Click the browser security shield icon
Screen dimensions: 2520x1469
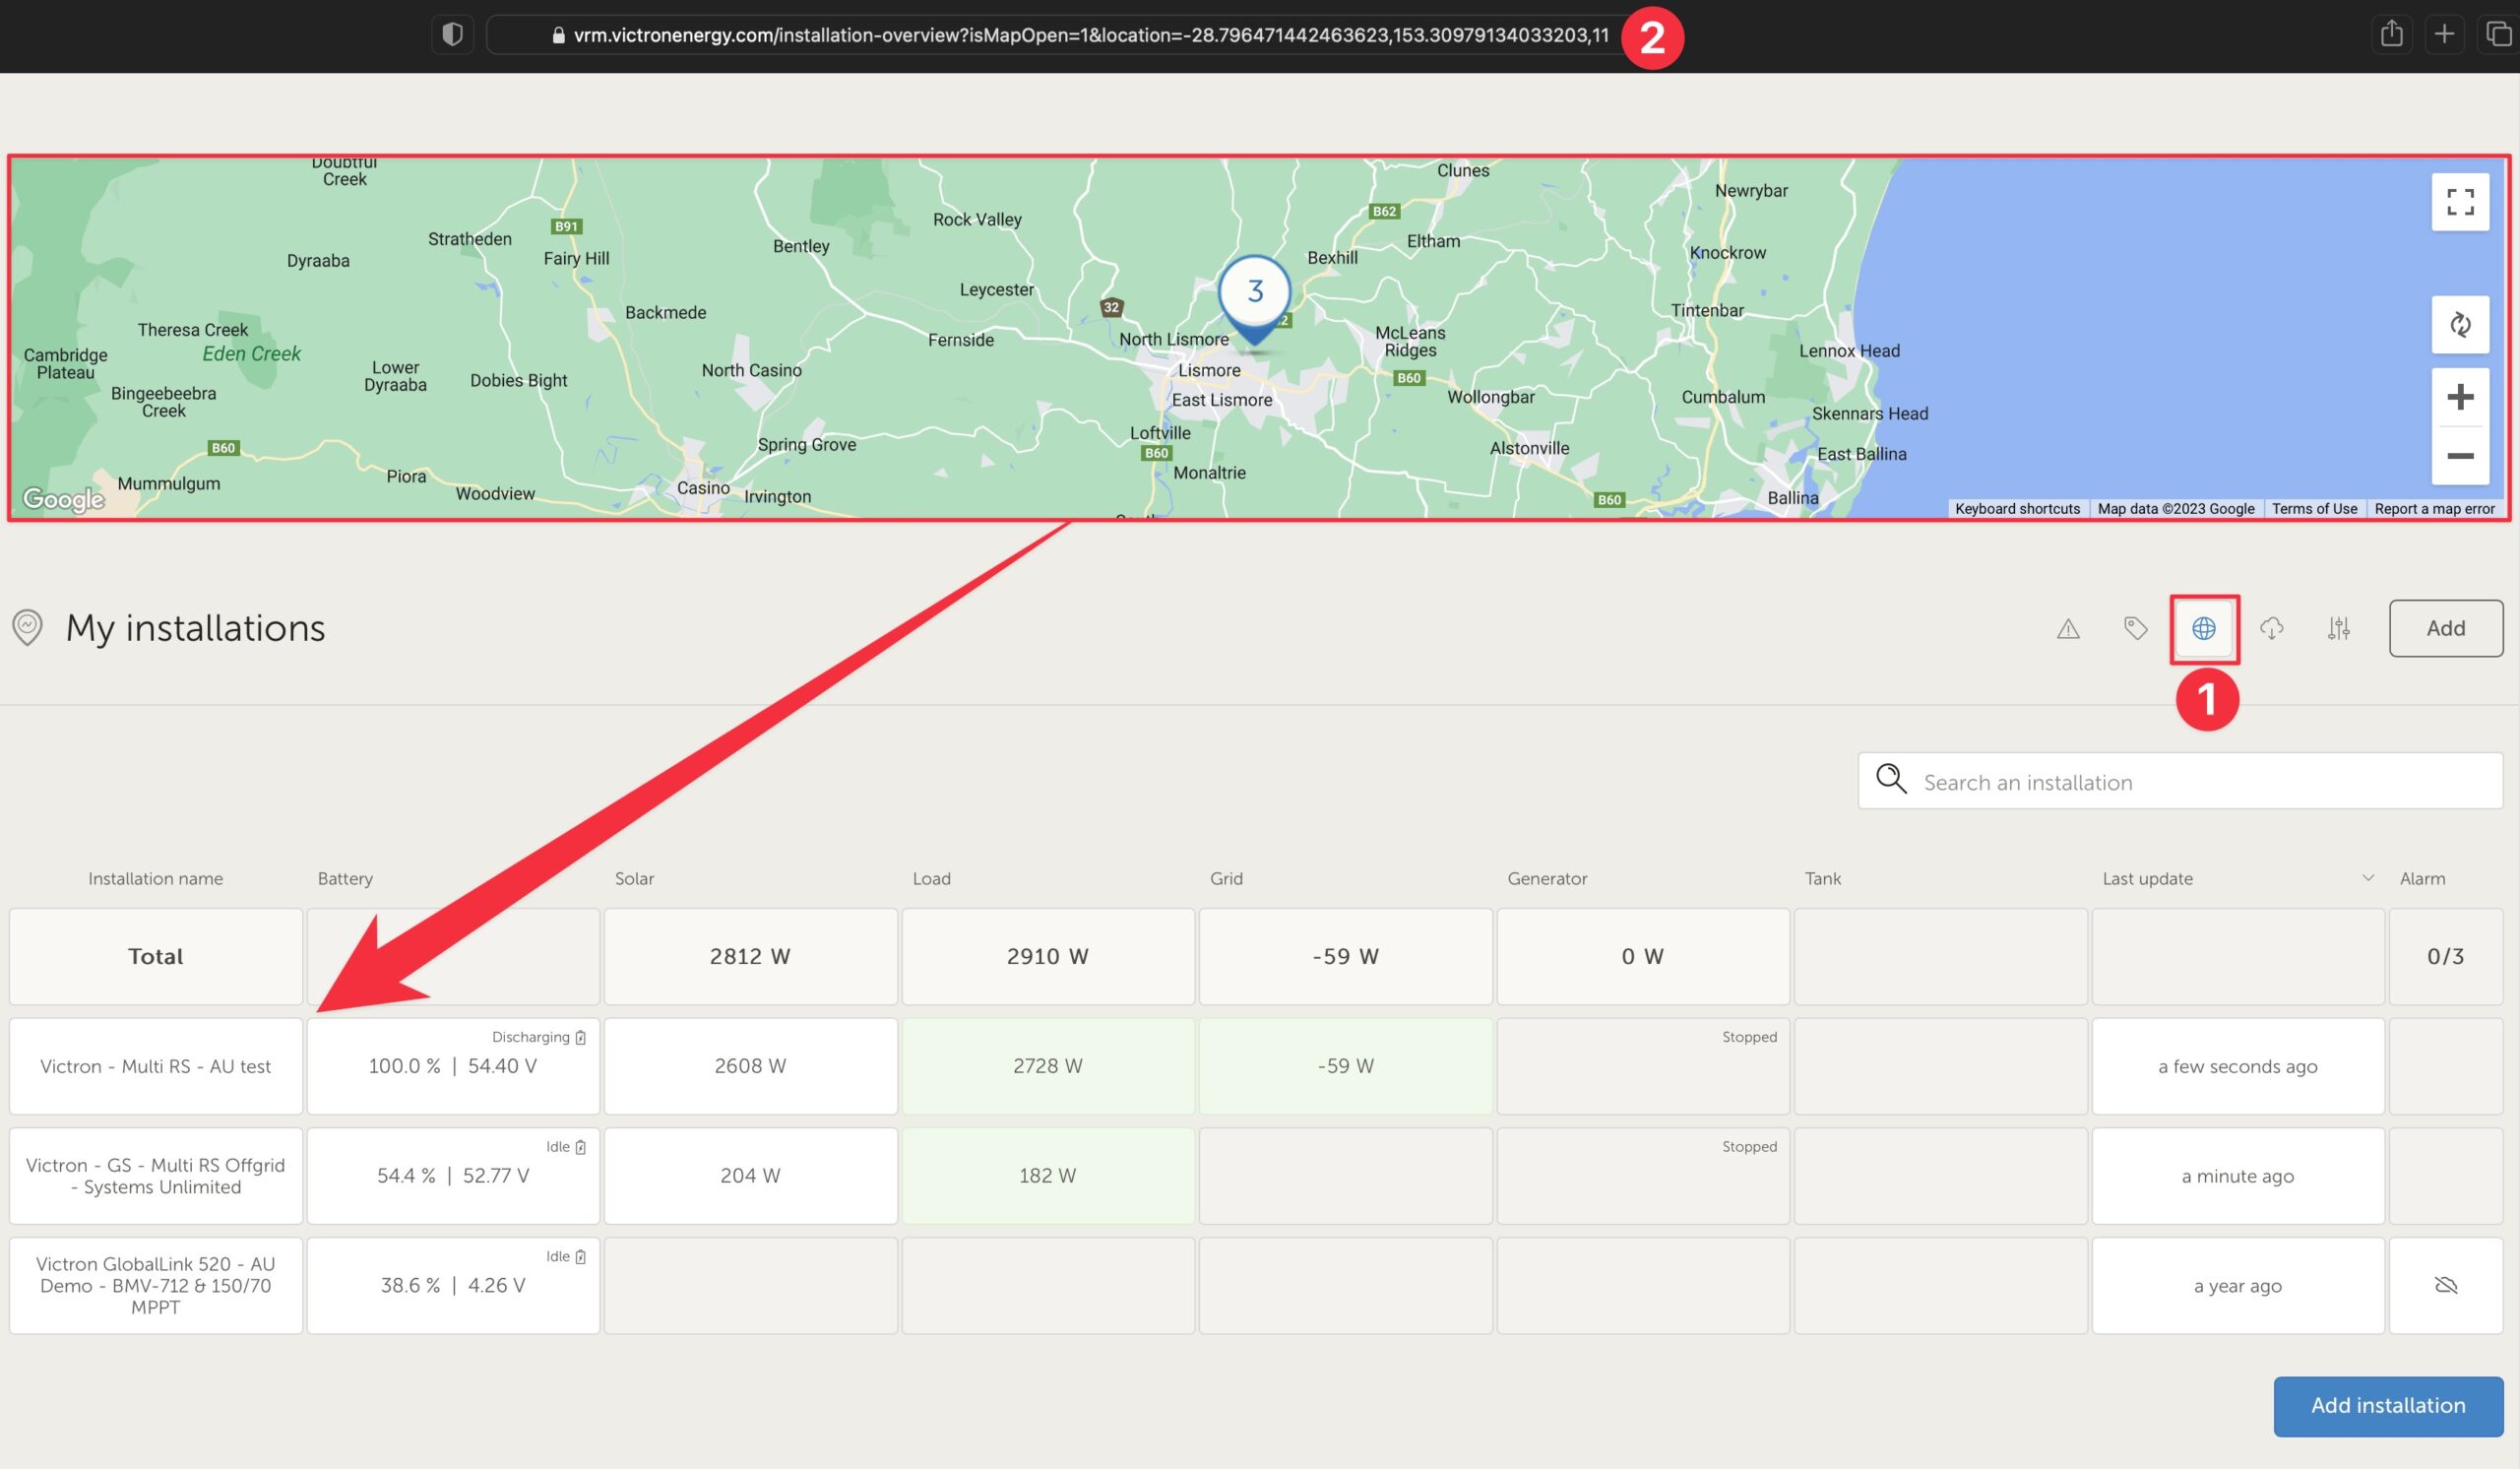(x=453, y=35)
